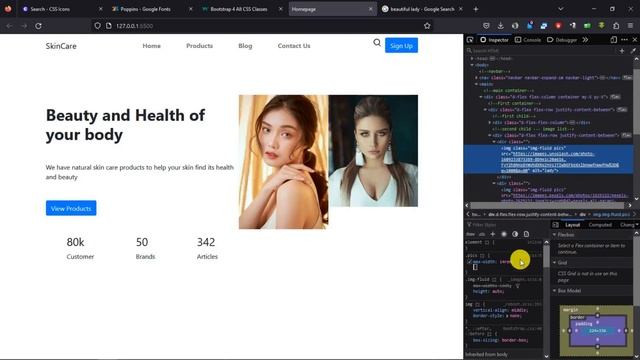
Task: Toggle the three-pane inspector layout icon
Action: pyautogui.click(x=556, y=225)
